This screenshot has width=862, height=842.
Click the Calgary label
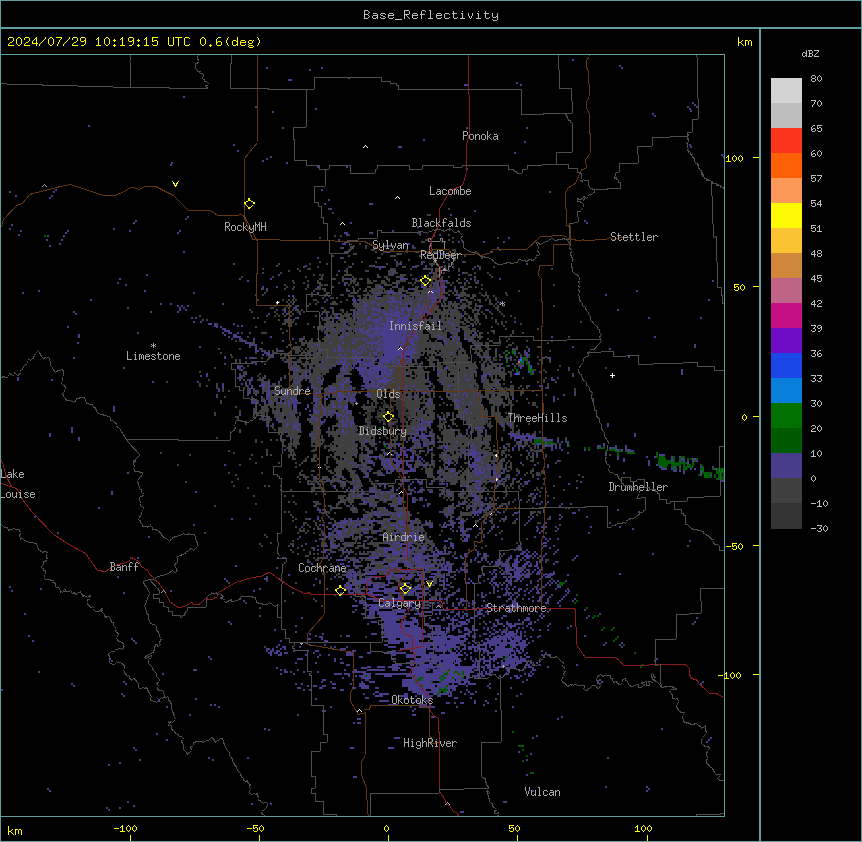[x=399, y=603]
